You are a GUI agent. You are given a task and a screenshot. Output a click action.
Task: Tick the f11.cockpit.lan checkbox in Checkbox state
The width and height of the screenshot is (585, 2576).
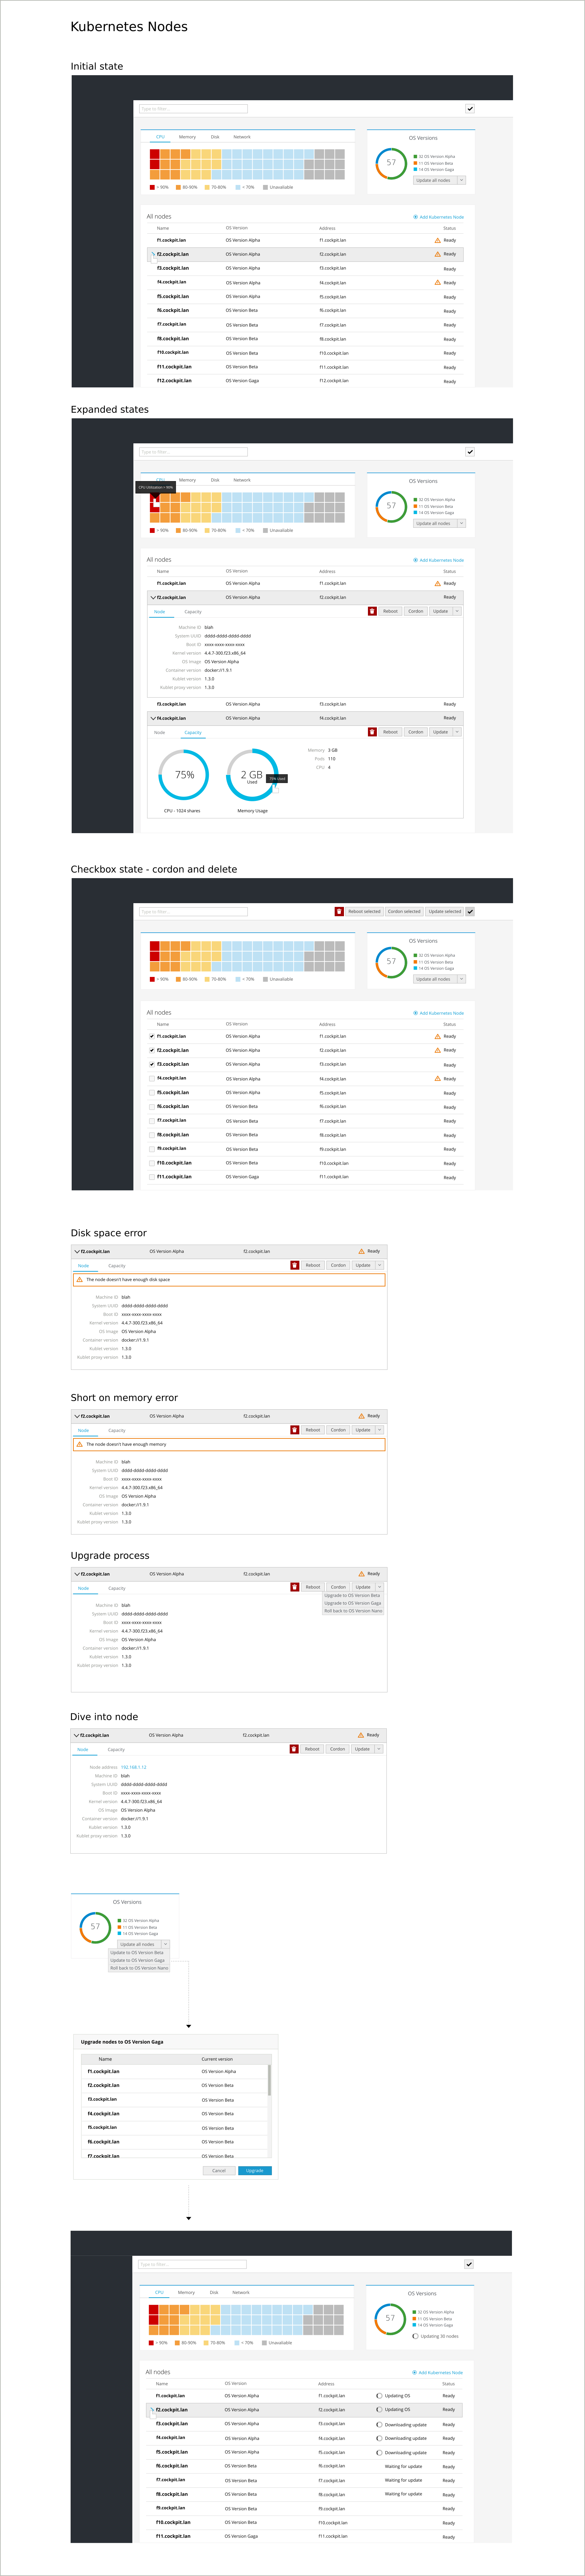click(152, 1177)
